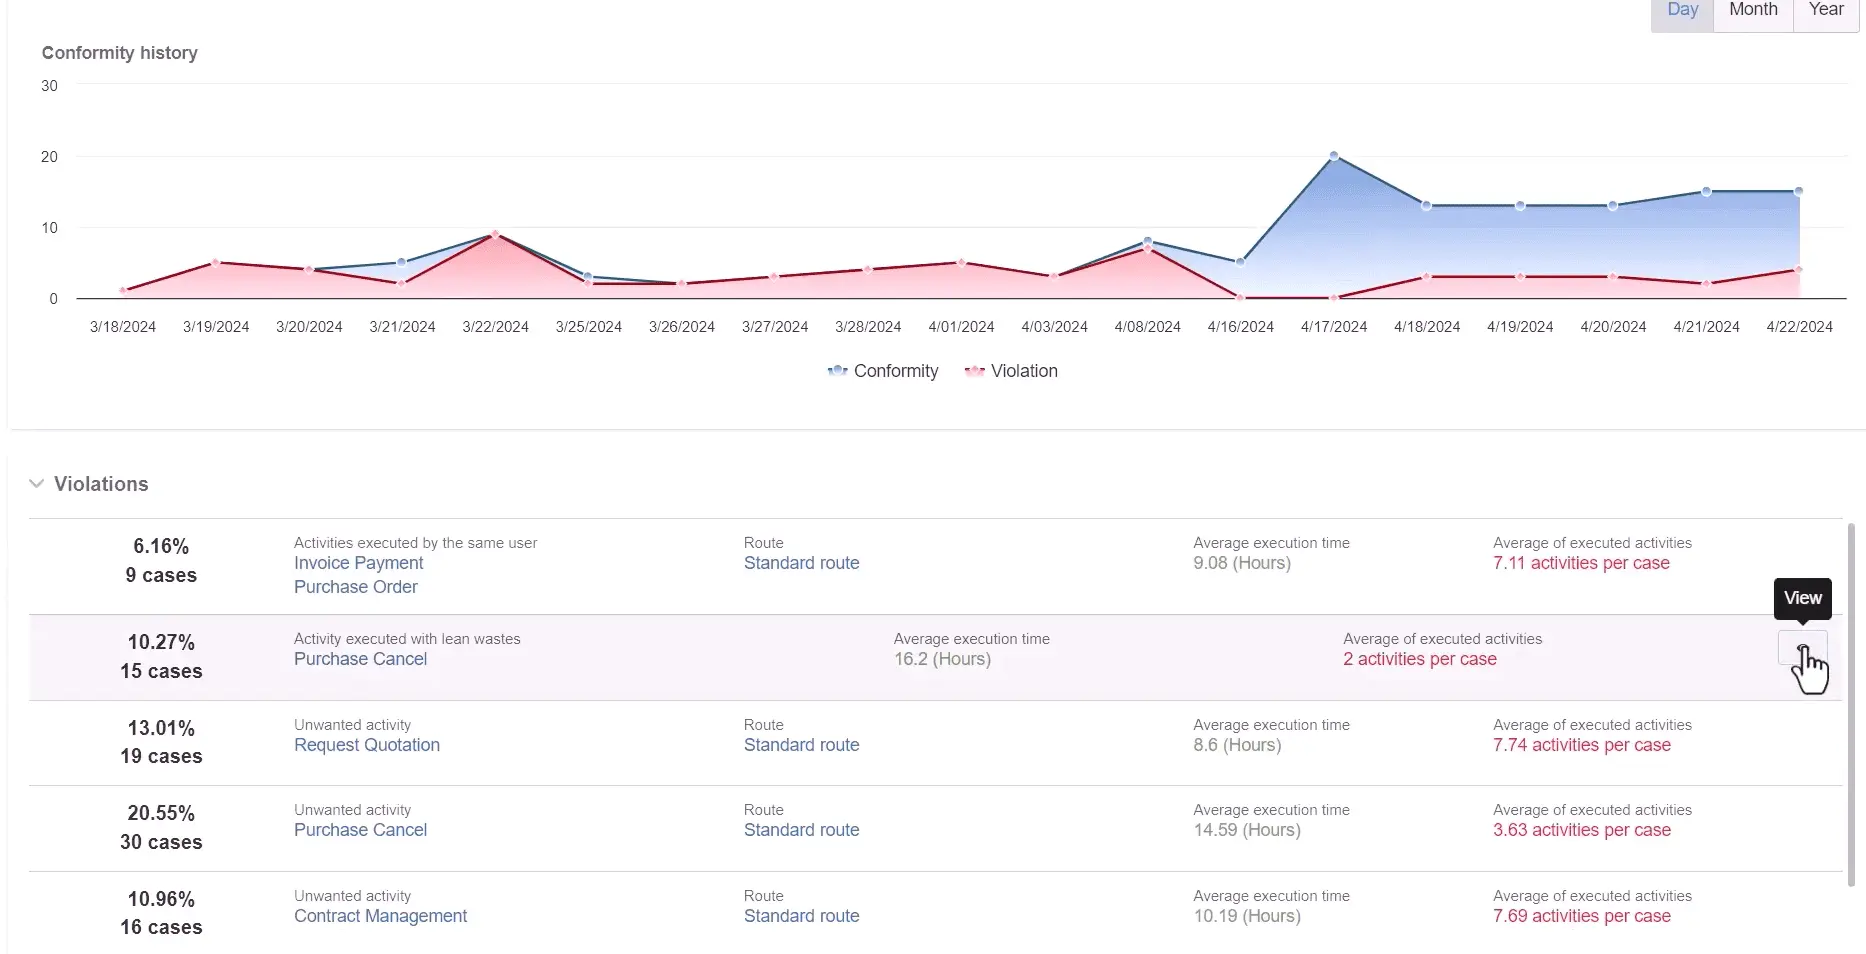Collapse the Violations section chevron
The height and width of the screenshot is (954, 1866).
pos(37,484)
